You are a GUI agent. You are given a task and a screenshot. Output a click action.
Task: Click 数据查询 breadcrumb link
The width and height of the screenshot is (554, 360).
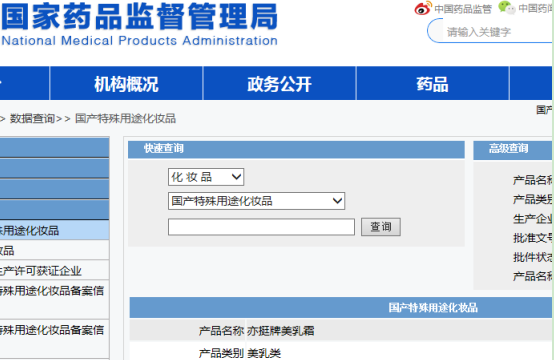32,119
